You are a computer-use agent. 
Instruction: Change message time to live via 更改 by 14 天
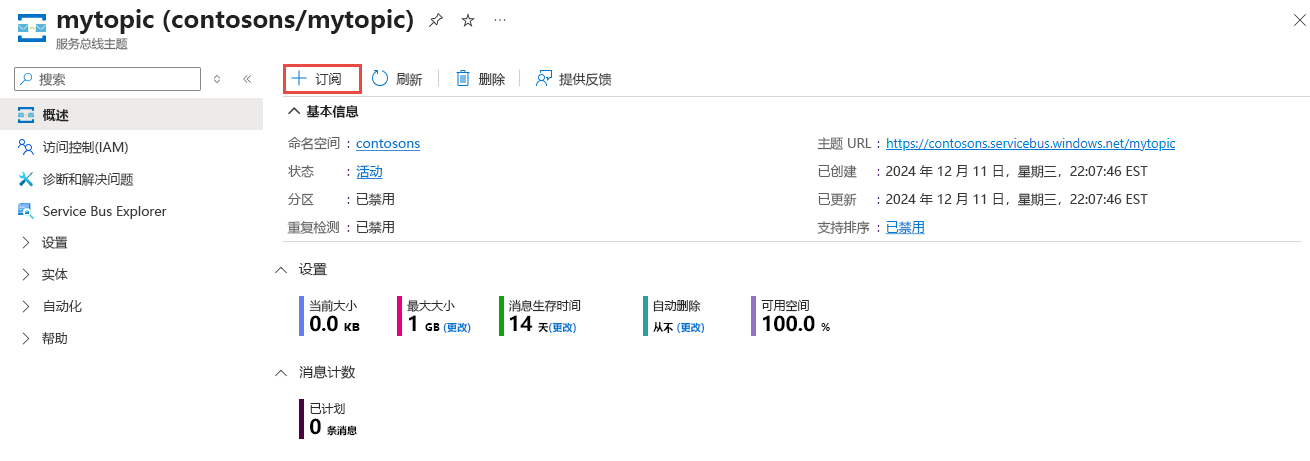(x=560, y=327)
